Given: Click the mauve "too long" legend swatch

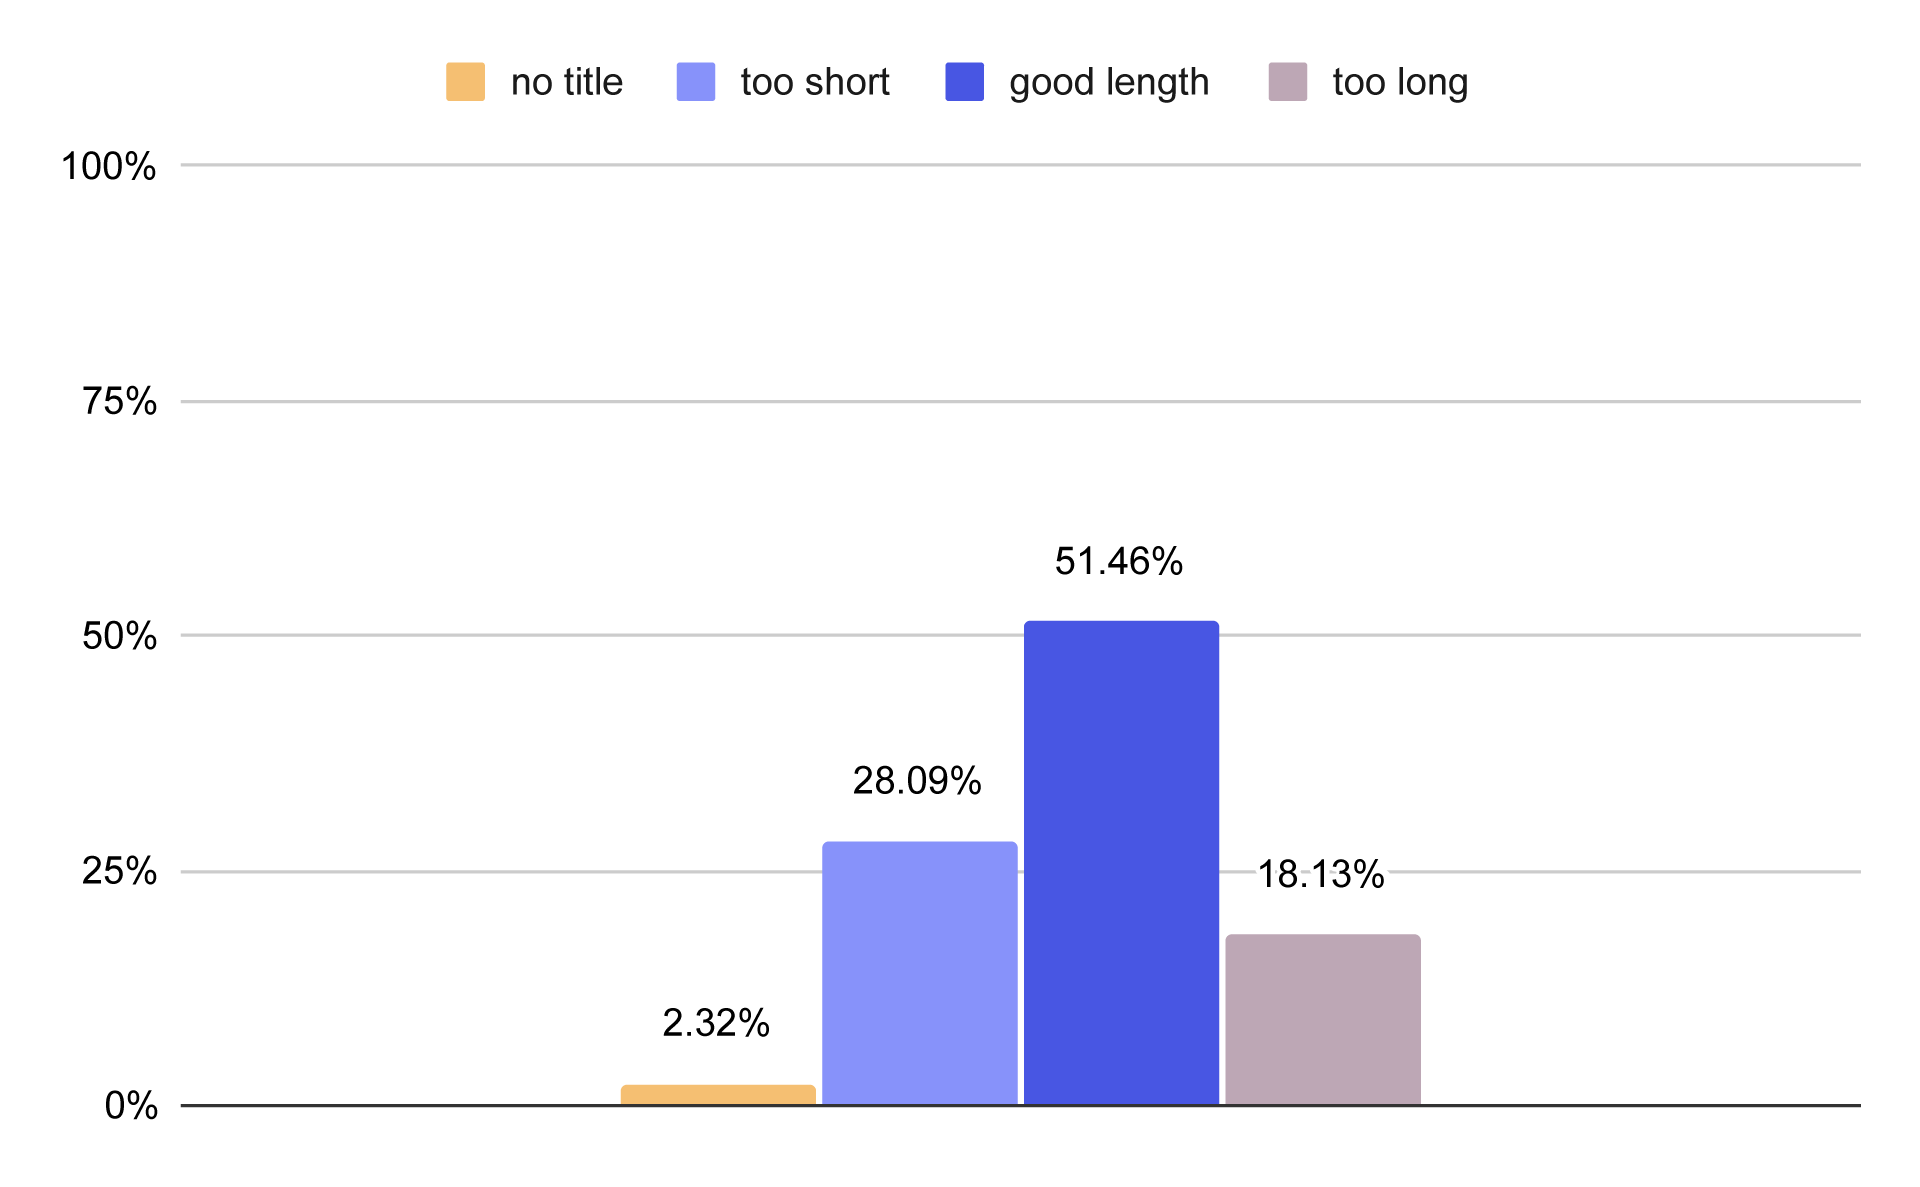Looking at the screenshot, I should (1287, 82).
